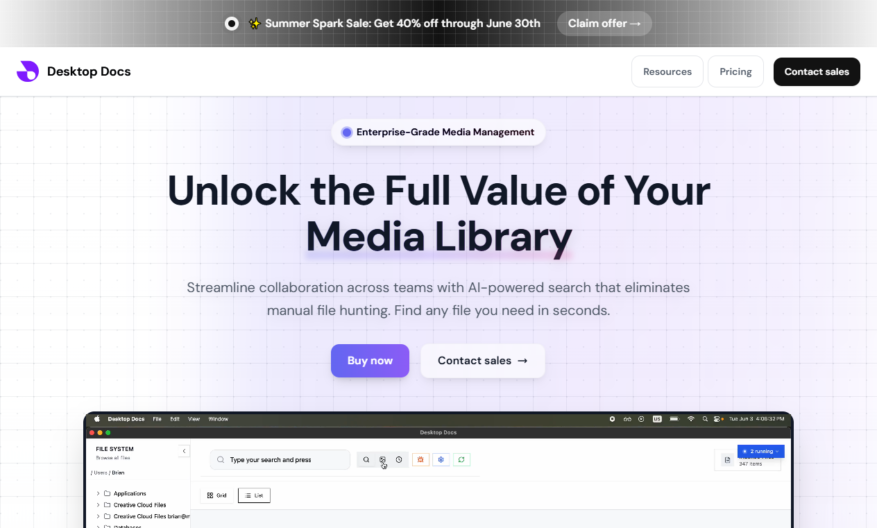Click the magnifier inside the search field
Image resolution: width=877 pixels, height=528 pixels.
pyautogui.click(x=220, y=460)
